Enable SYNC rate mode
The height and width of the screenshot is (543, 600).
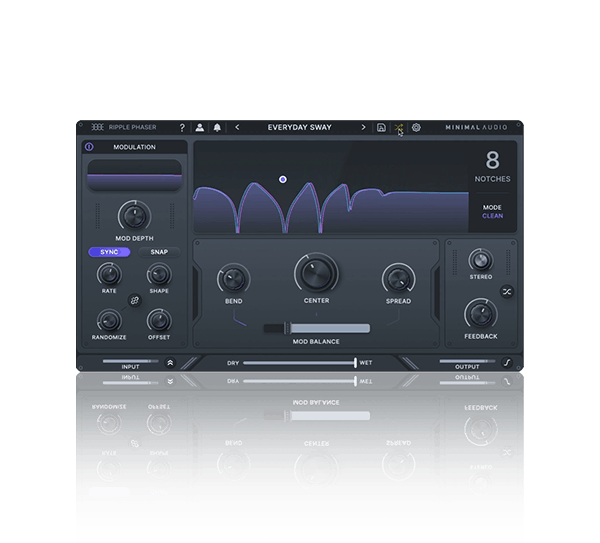click(x=109, y=252)
